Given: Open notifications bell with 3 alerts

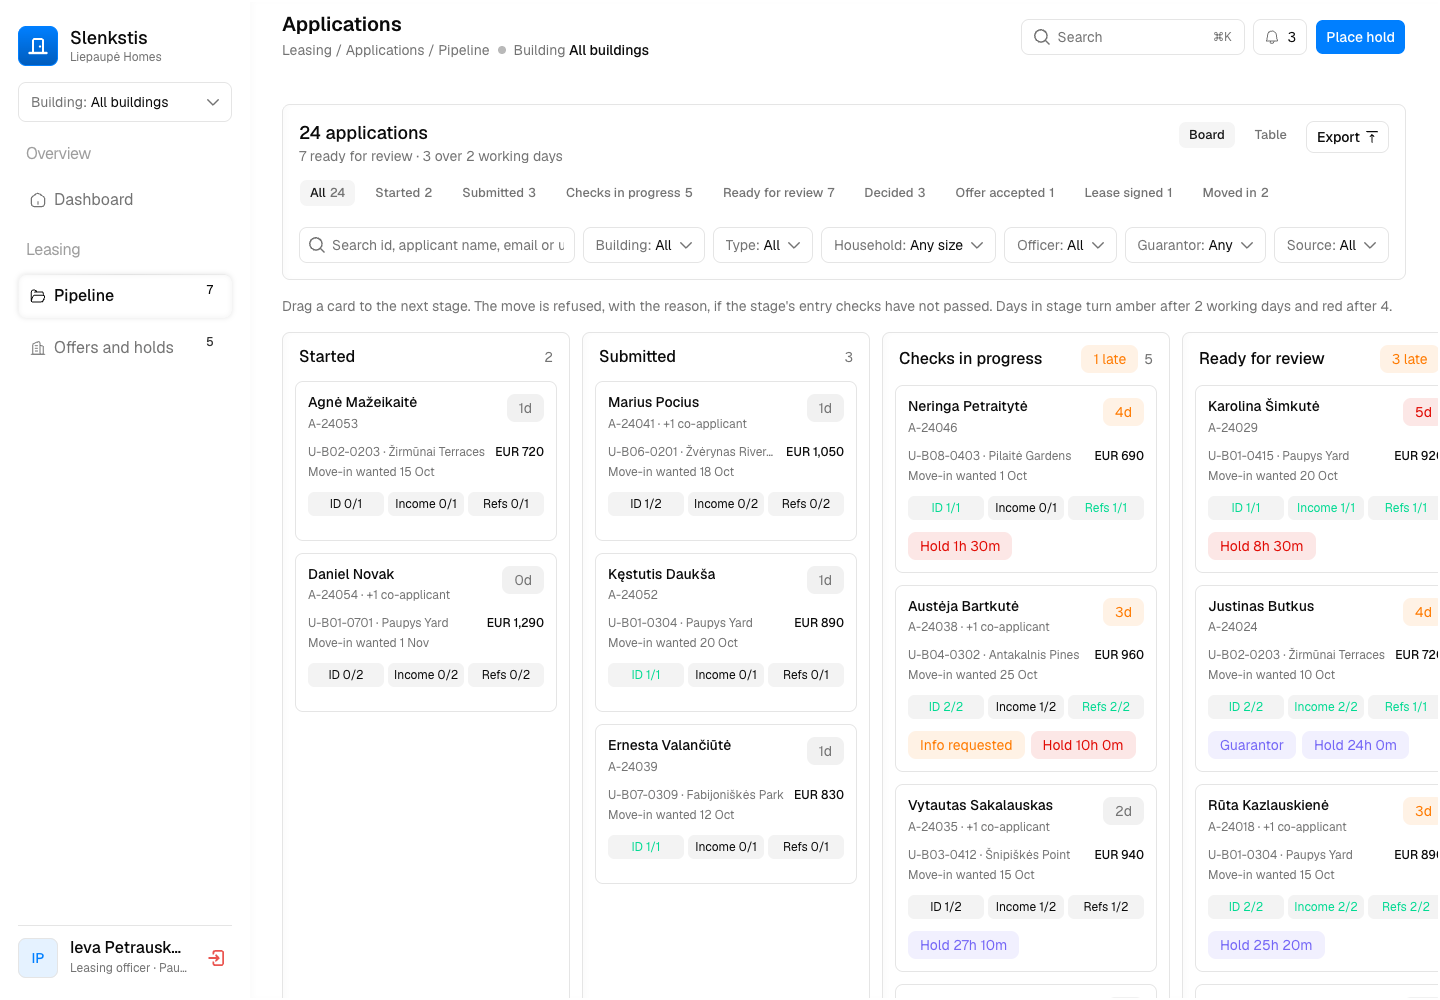Looking at the screenshot, I should click(x=1280, y=37).
